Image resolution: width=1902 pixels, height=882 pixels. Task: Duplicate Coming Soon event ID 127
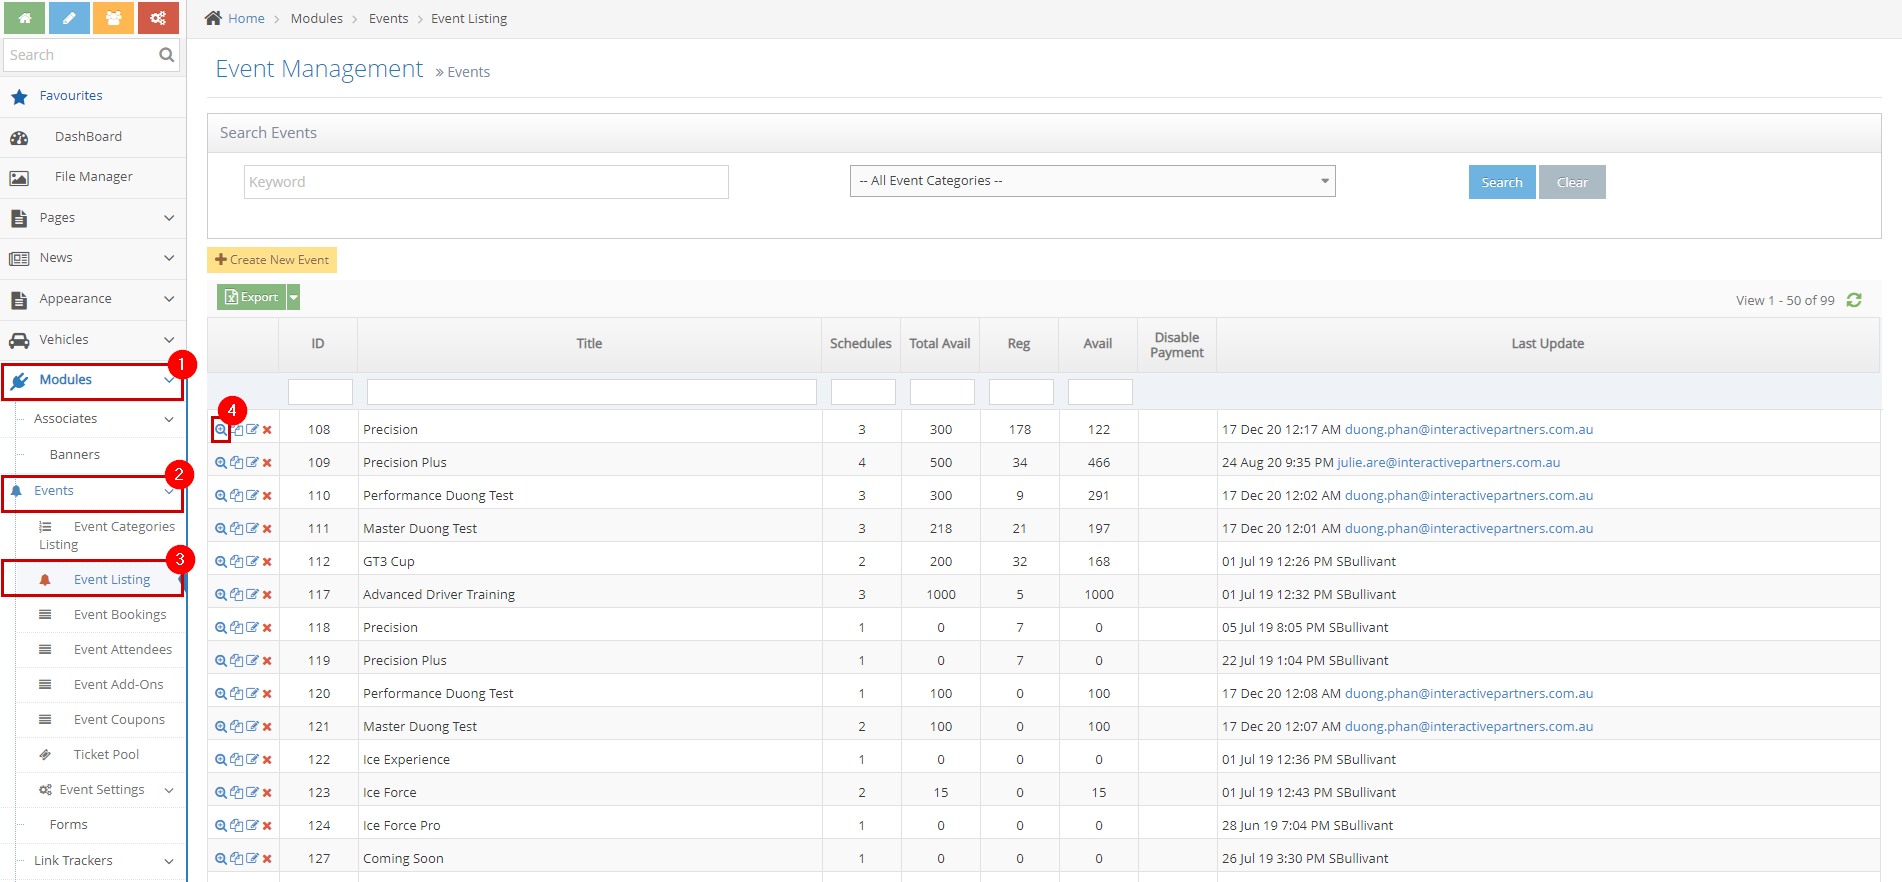[236, 859]
